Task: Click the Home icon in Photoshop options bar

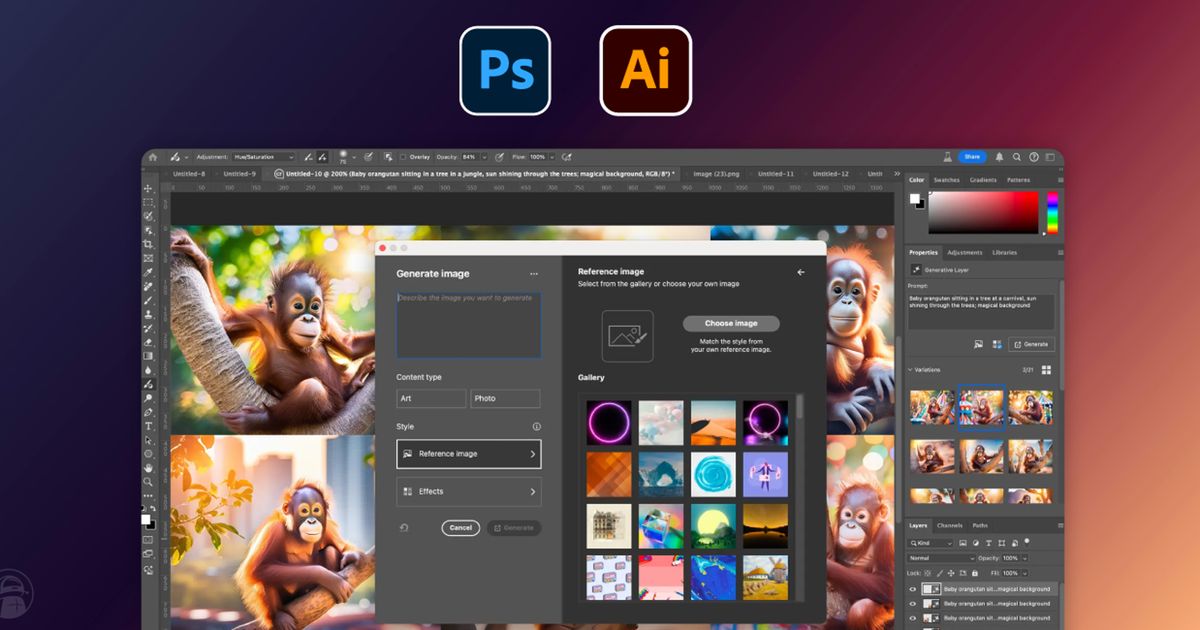Action: (153, 157)
